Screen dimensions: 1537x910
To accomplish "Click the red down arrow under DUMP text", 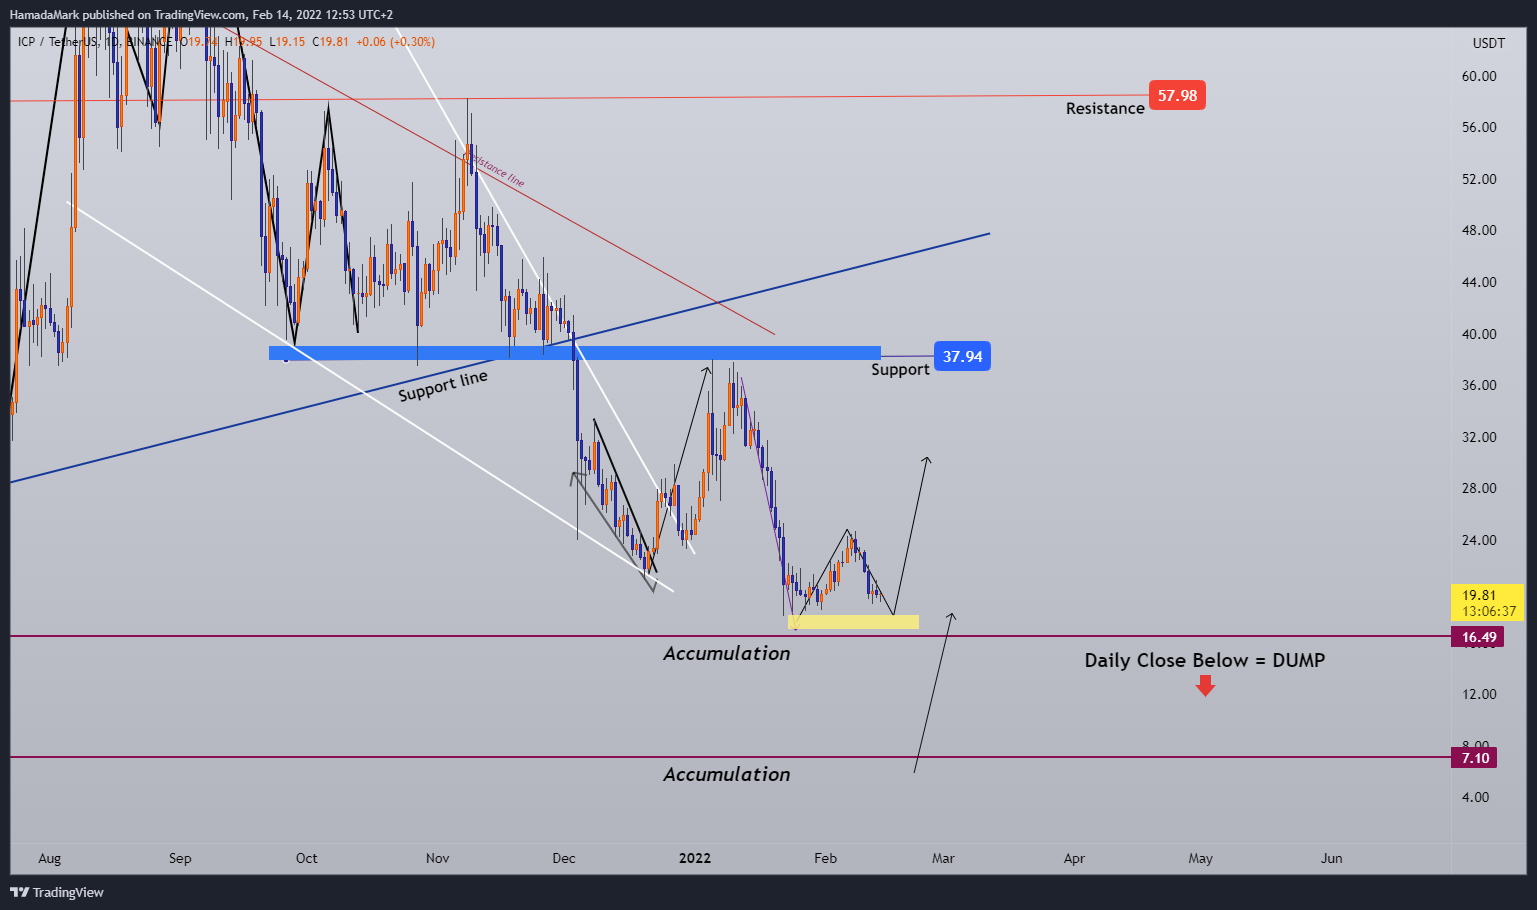I will click(1205, 685).
